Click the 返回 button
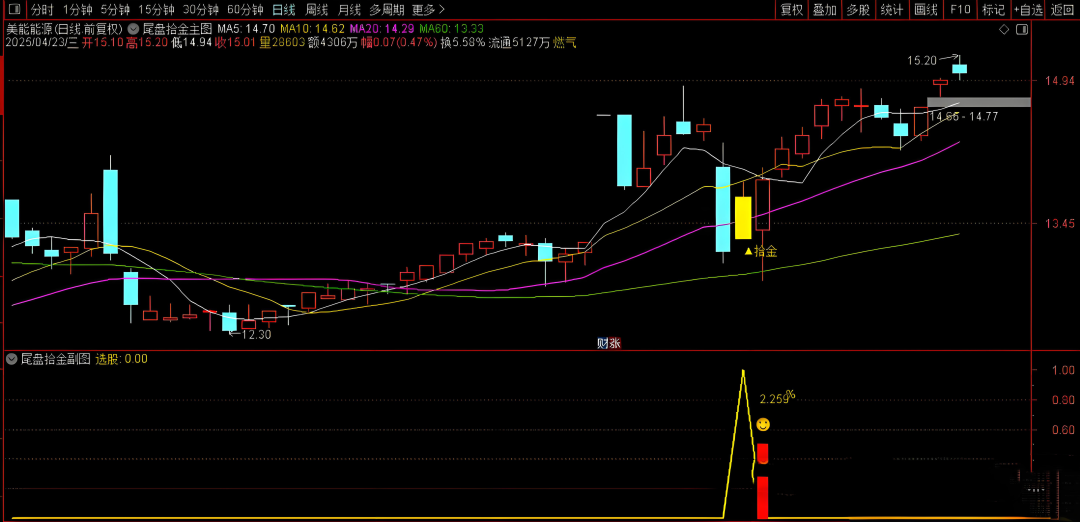Screen dimensions: 1080x522 coord(1062,10)
